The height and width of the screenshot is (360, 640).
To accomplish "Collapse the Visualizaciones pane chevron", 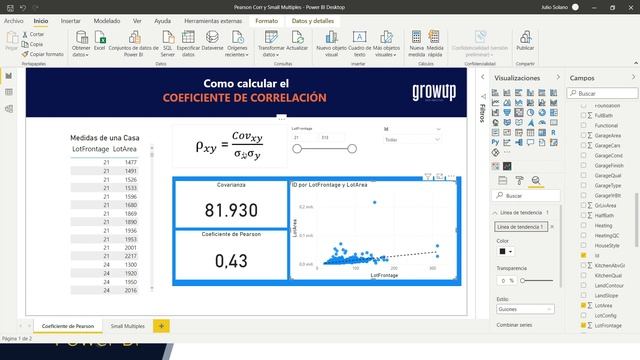I will (558, 77).
